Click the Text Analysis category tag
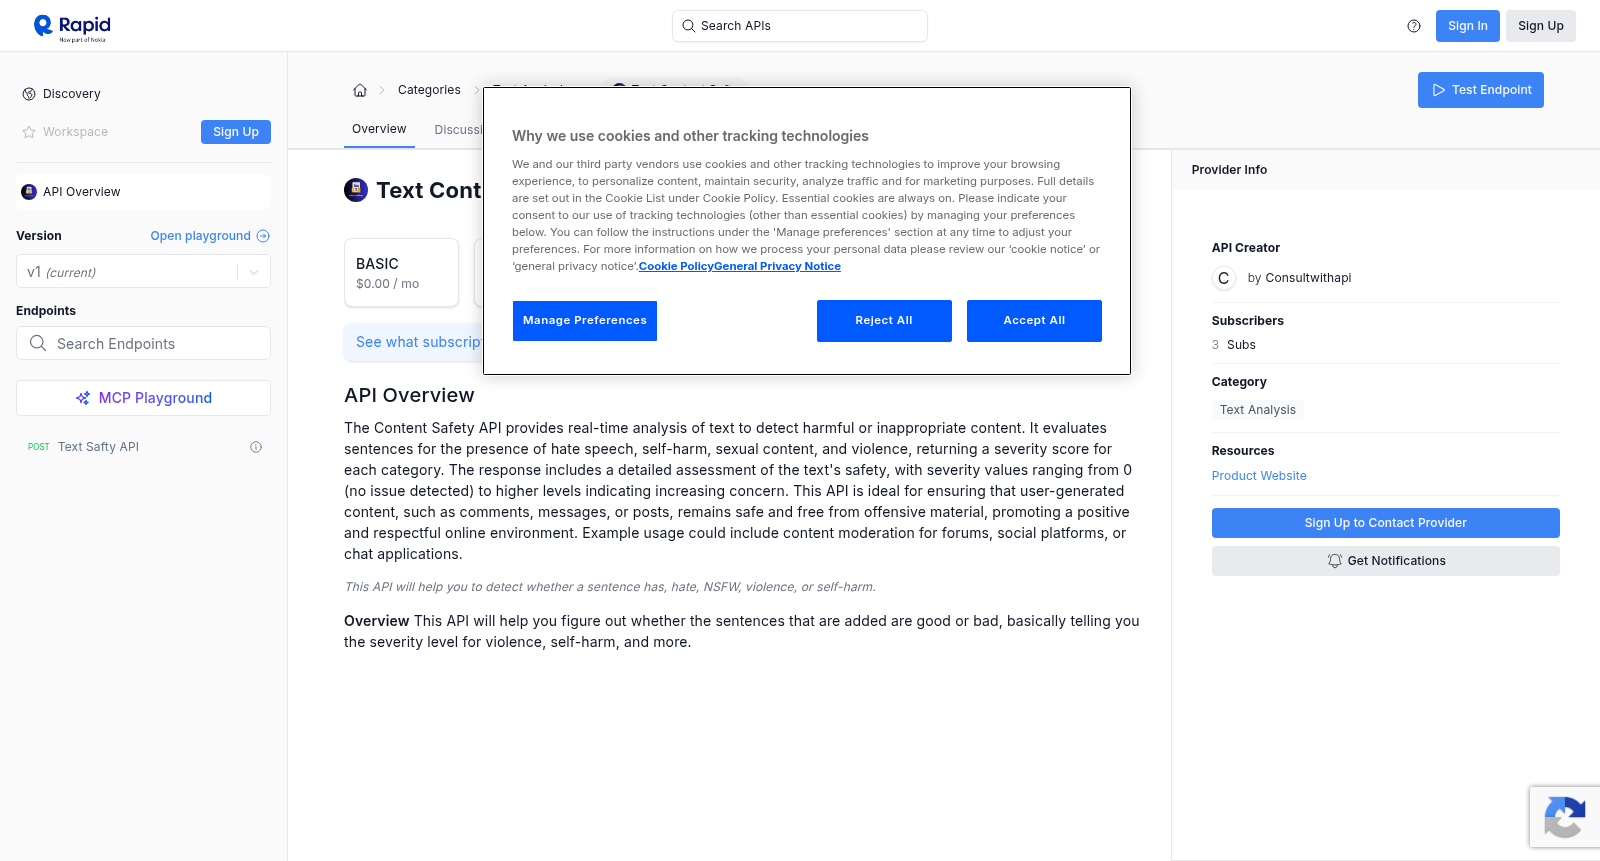The width and height of the screenshot is (1600, 861). click(x=1257, y=410)
